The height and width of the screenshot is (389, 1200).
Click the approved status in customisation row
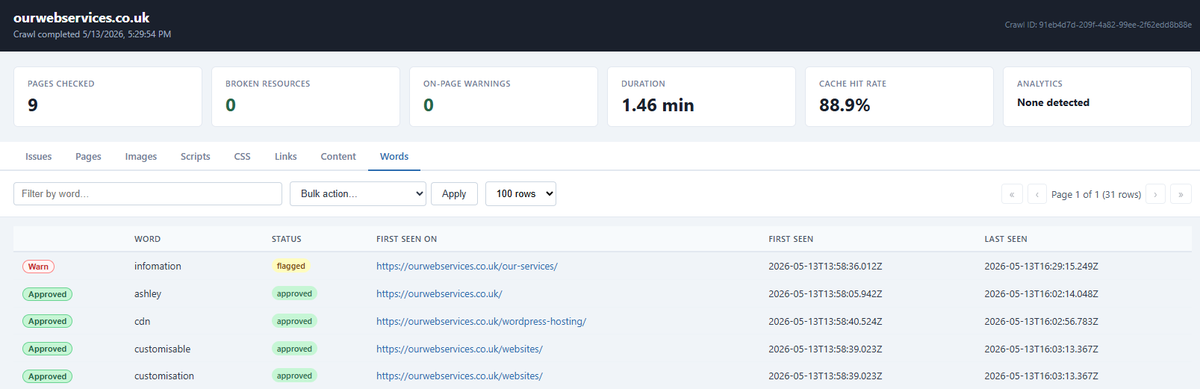(294, 376)
